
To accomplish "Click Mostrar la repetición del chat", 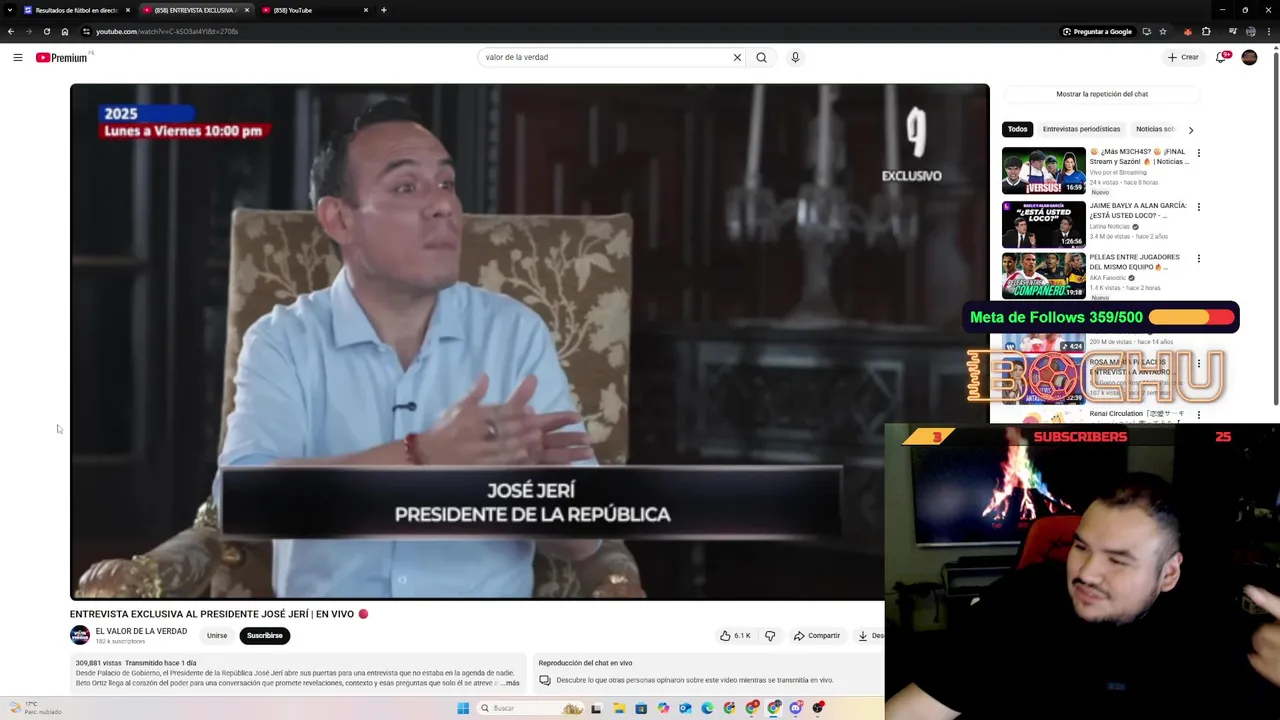I will pyautogui.click(x=1102, y=94).
